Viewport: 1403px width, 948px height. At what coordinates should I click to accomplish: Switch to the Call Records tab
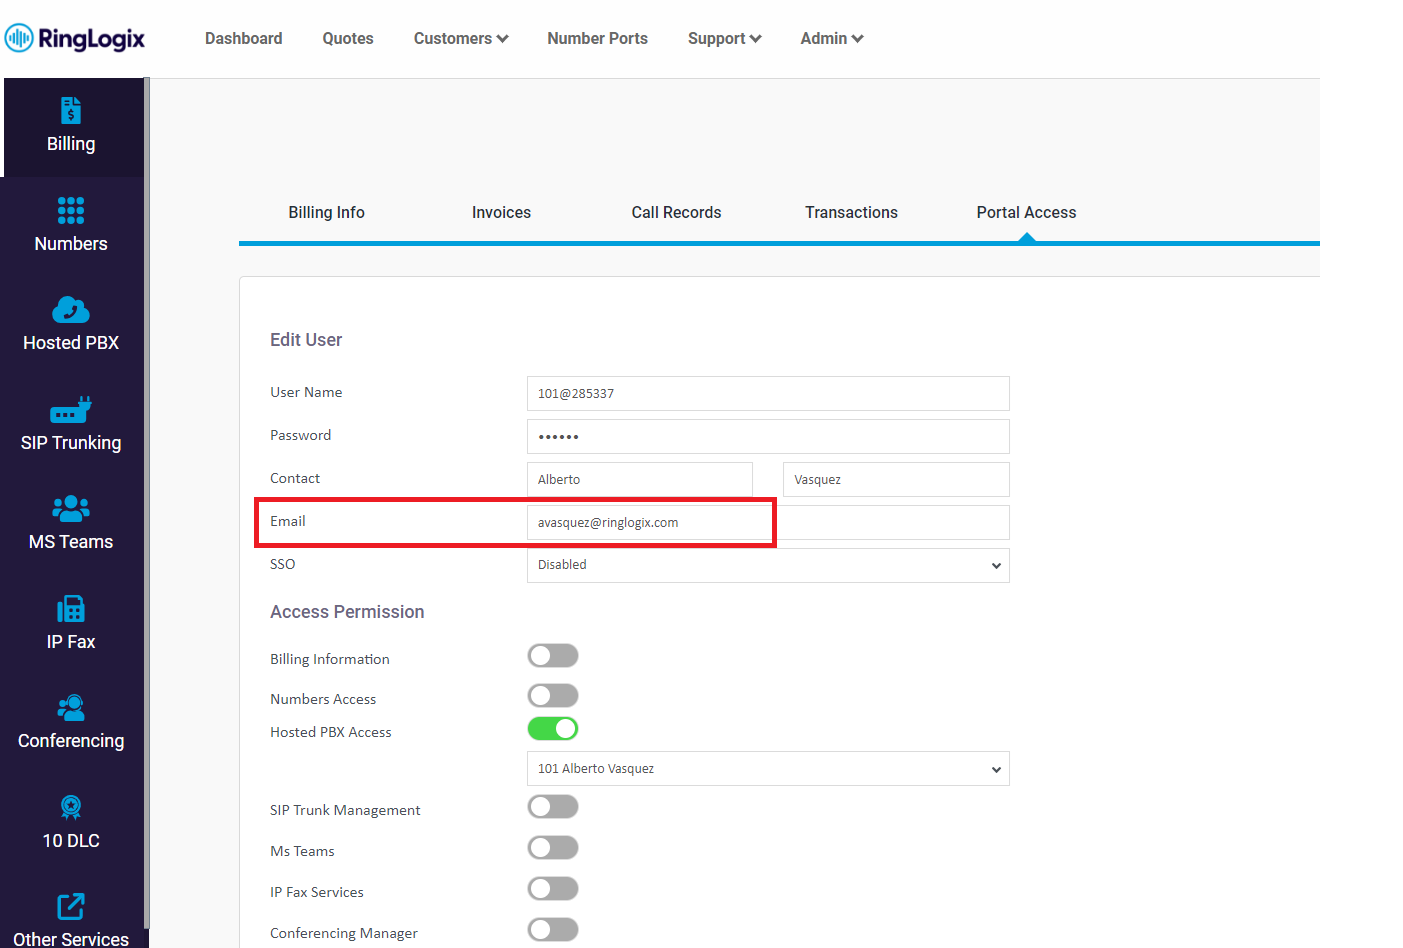pos(677,212)
